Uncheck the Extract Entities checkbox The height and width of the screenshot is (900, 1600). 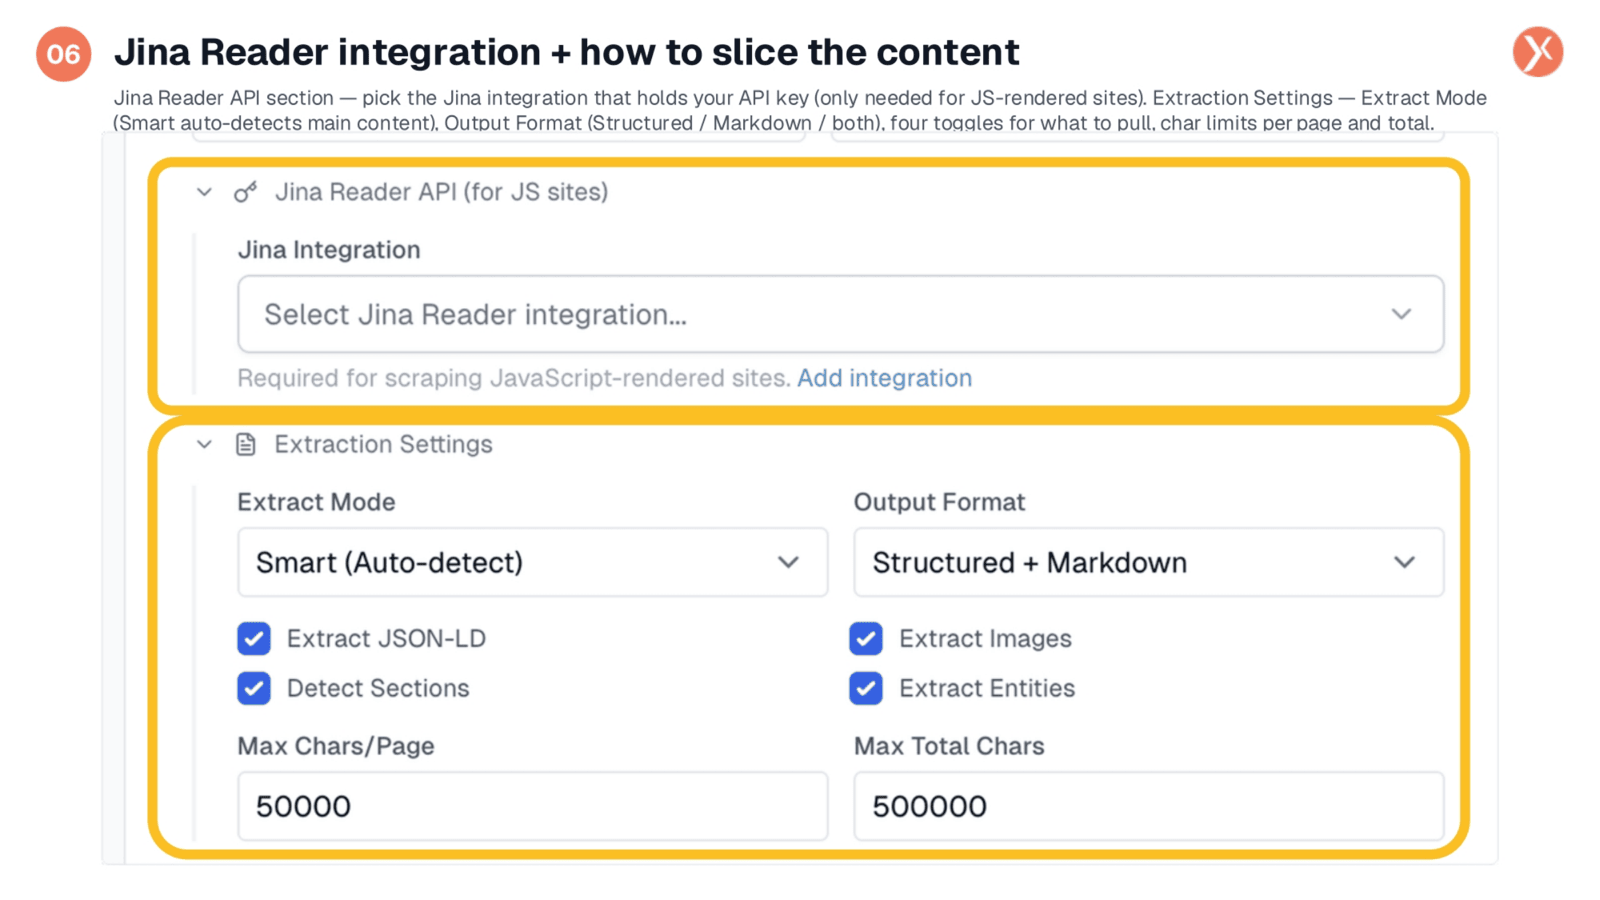pyautogui.click(x=866, y=688)
